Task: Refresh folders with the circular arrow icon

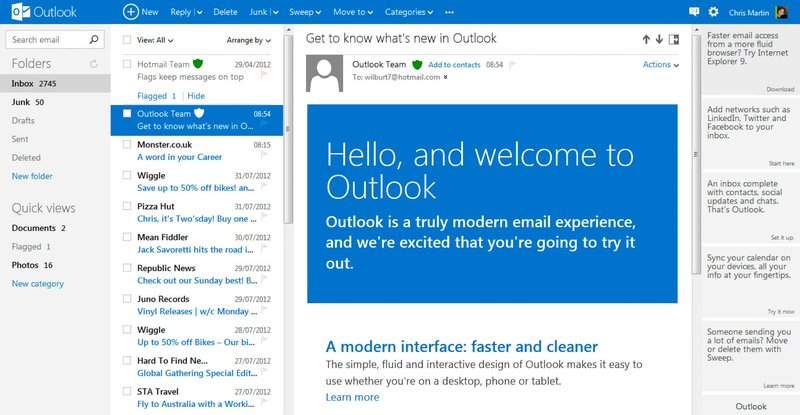Action: 94,64
